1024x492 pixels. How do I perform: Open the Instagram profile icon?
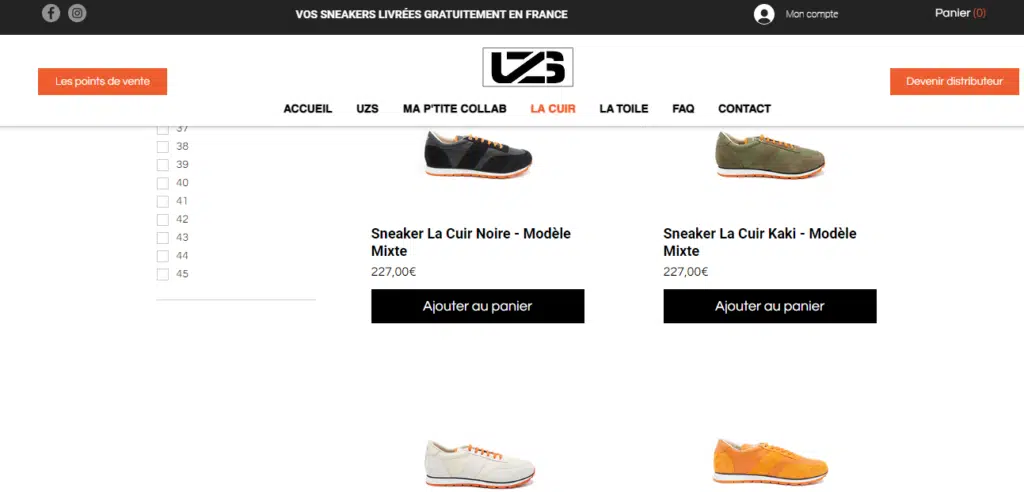77,13
